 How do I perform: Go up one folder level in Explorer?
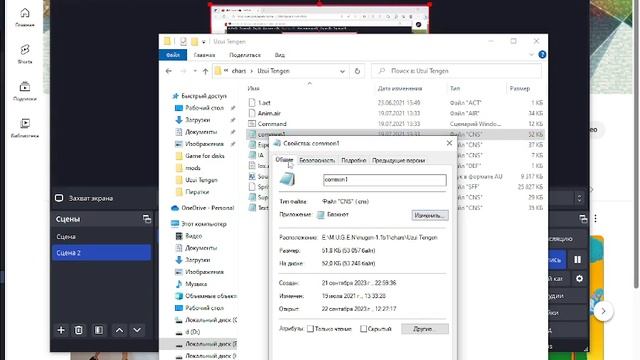tap(205, 71)
